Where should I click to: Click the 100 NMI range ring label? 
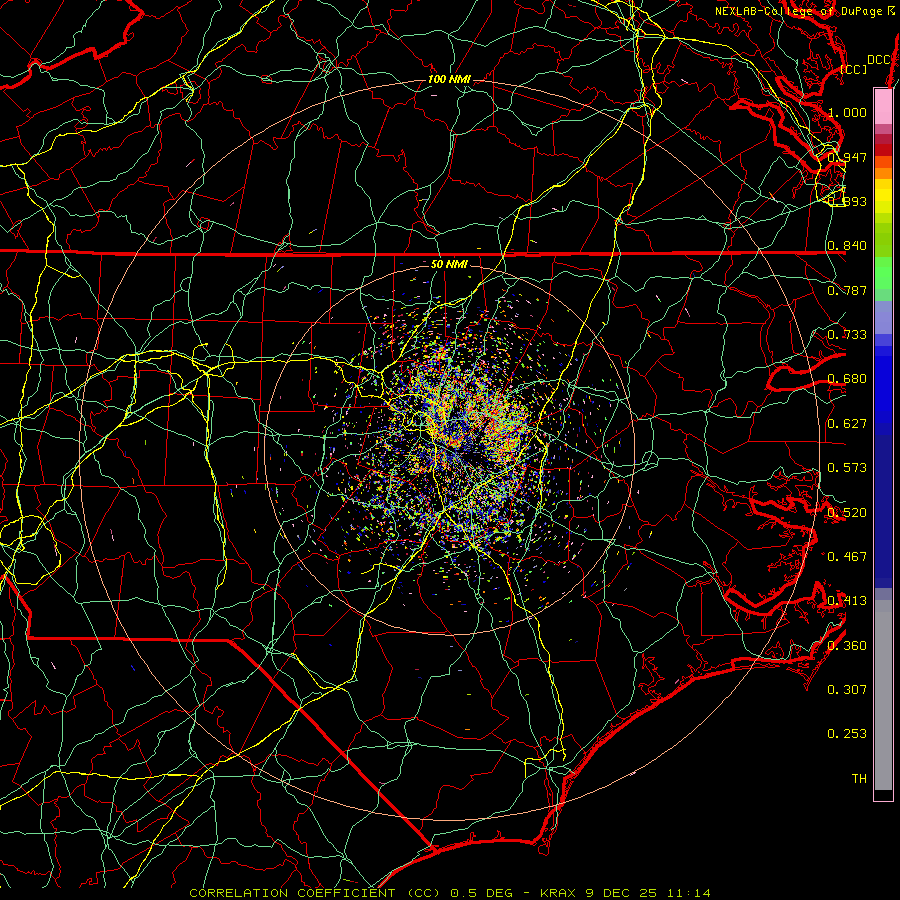tap(449, 79)
